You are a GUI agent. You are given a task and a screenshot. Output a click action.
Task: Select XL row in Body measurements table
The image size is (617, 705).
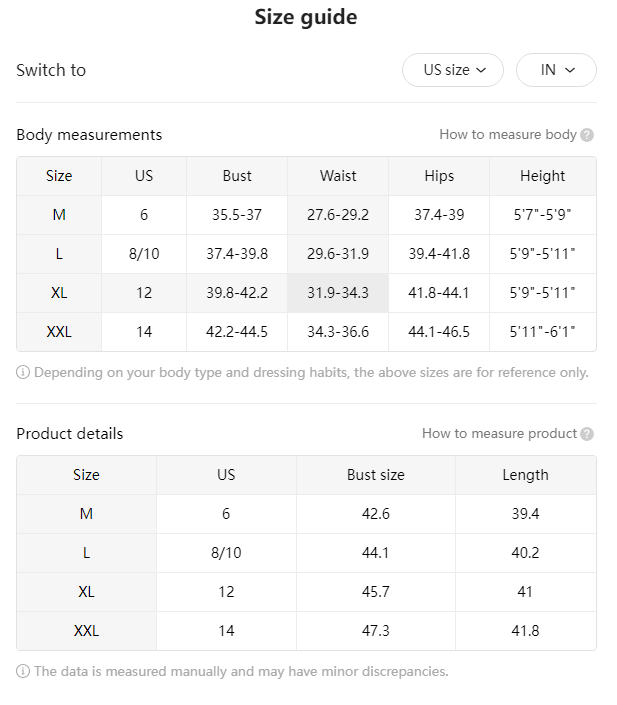[306, 293]
